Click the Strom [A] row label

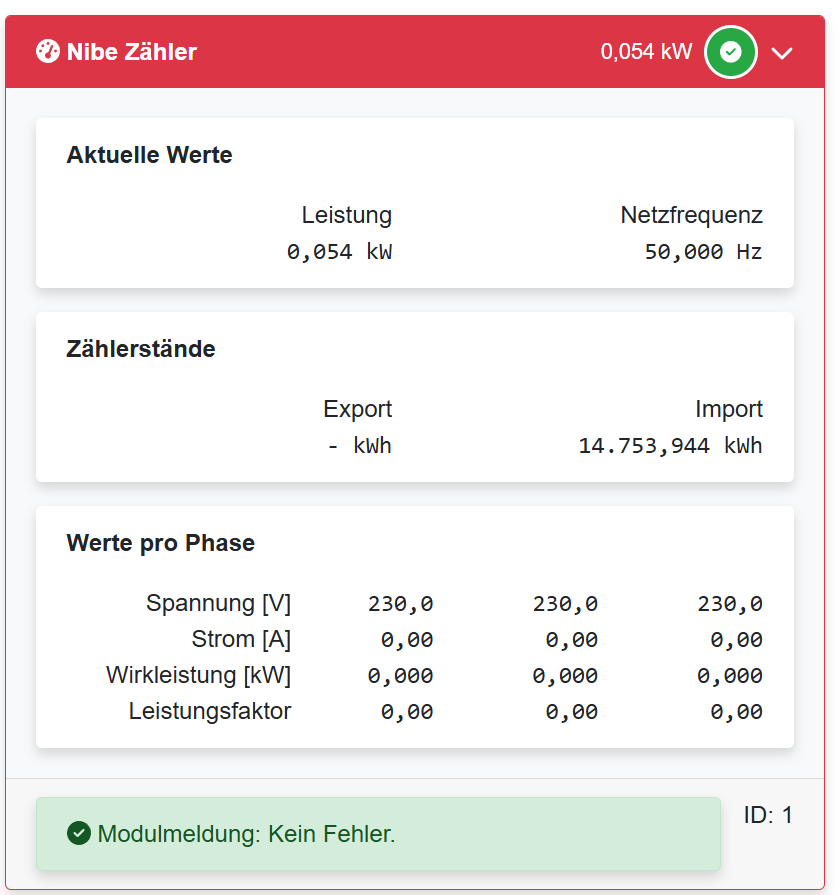pos(241,639)
